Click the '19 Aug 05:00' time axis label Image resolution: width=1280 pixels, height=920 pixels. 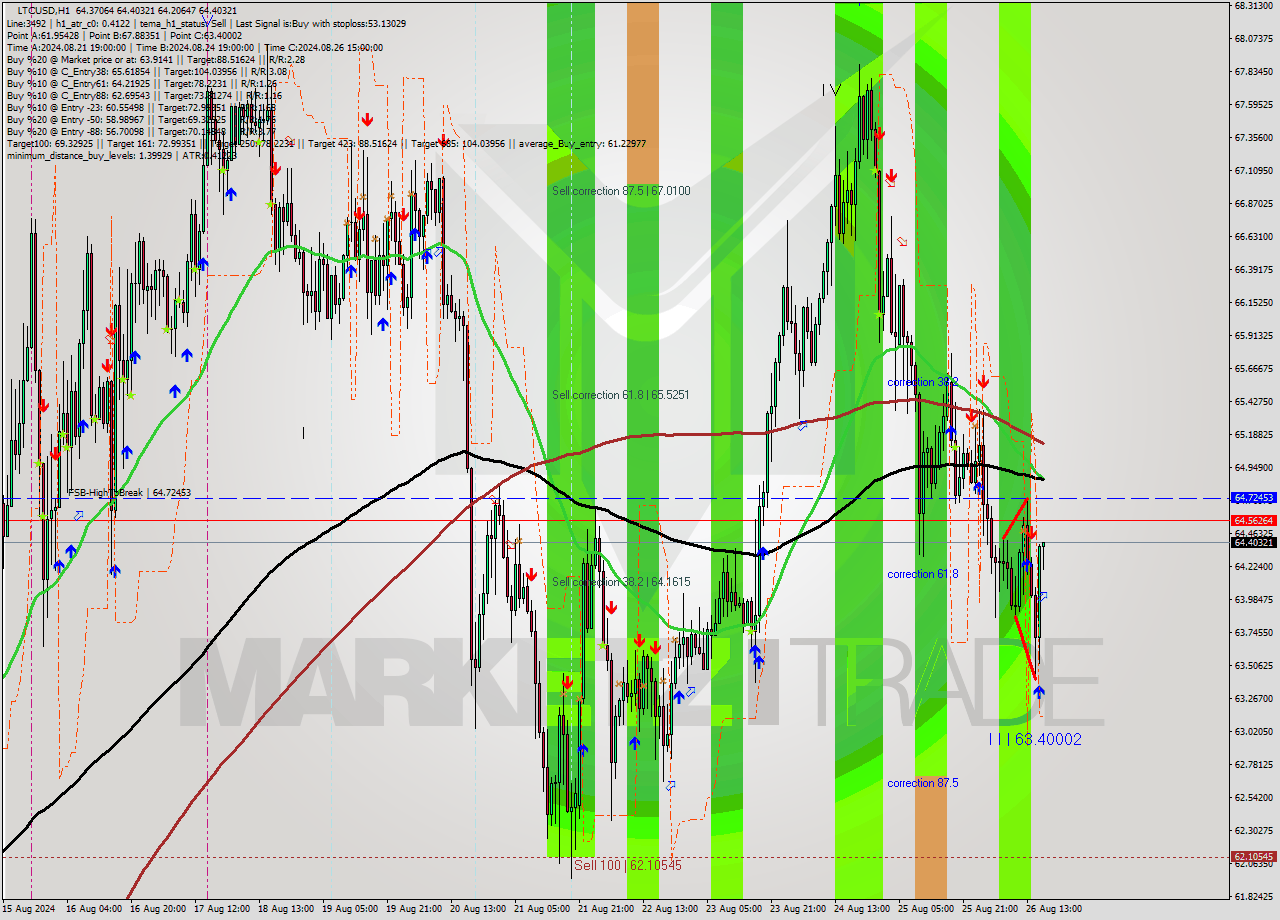[351, 909]
